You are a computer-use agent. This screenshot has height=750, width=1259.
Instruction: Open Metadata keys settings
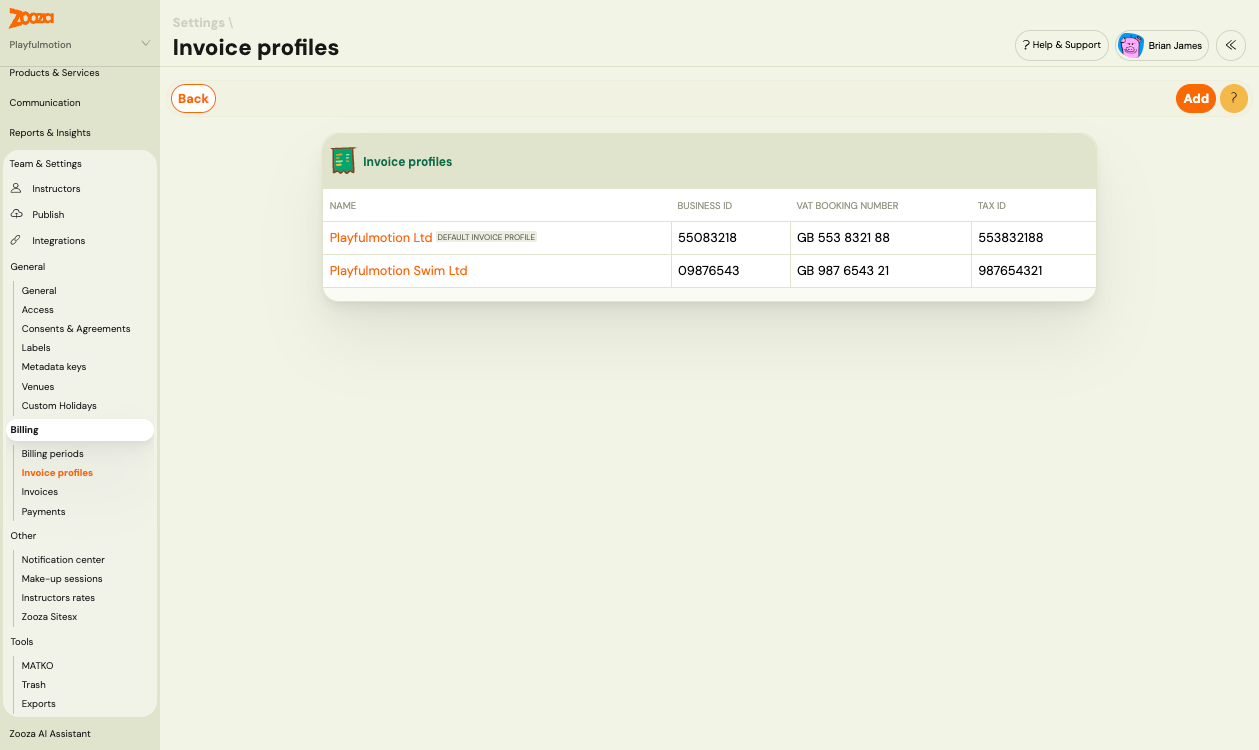(x=54, y=367)
